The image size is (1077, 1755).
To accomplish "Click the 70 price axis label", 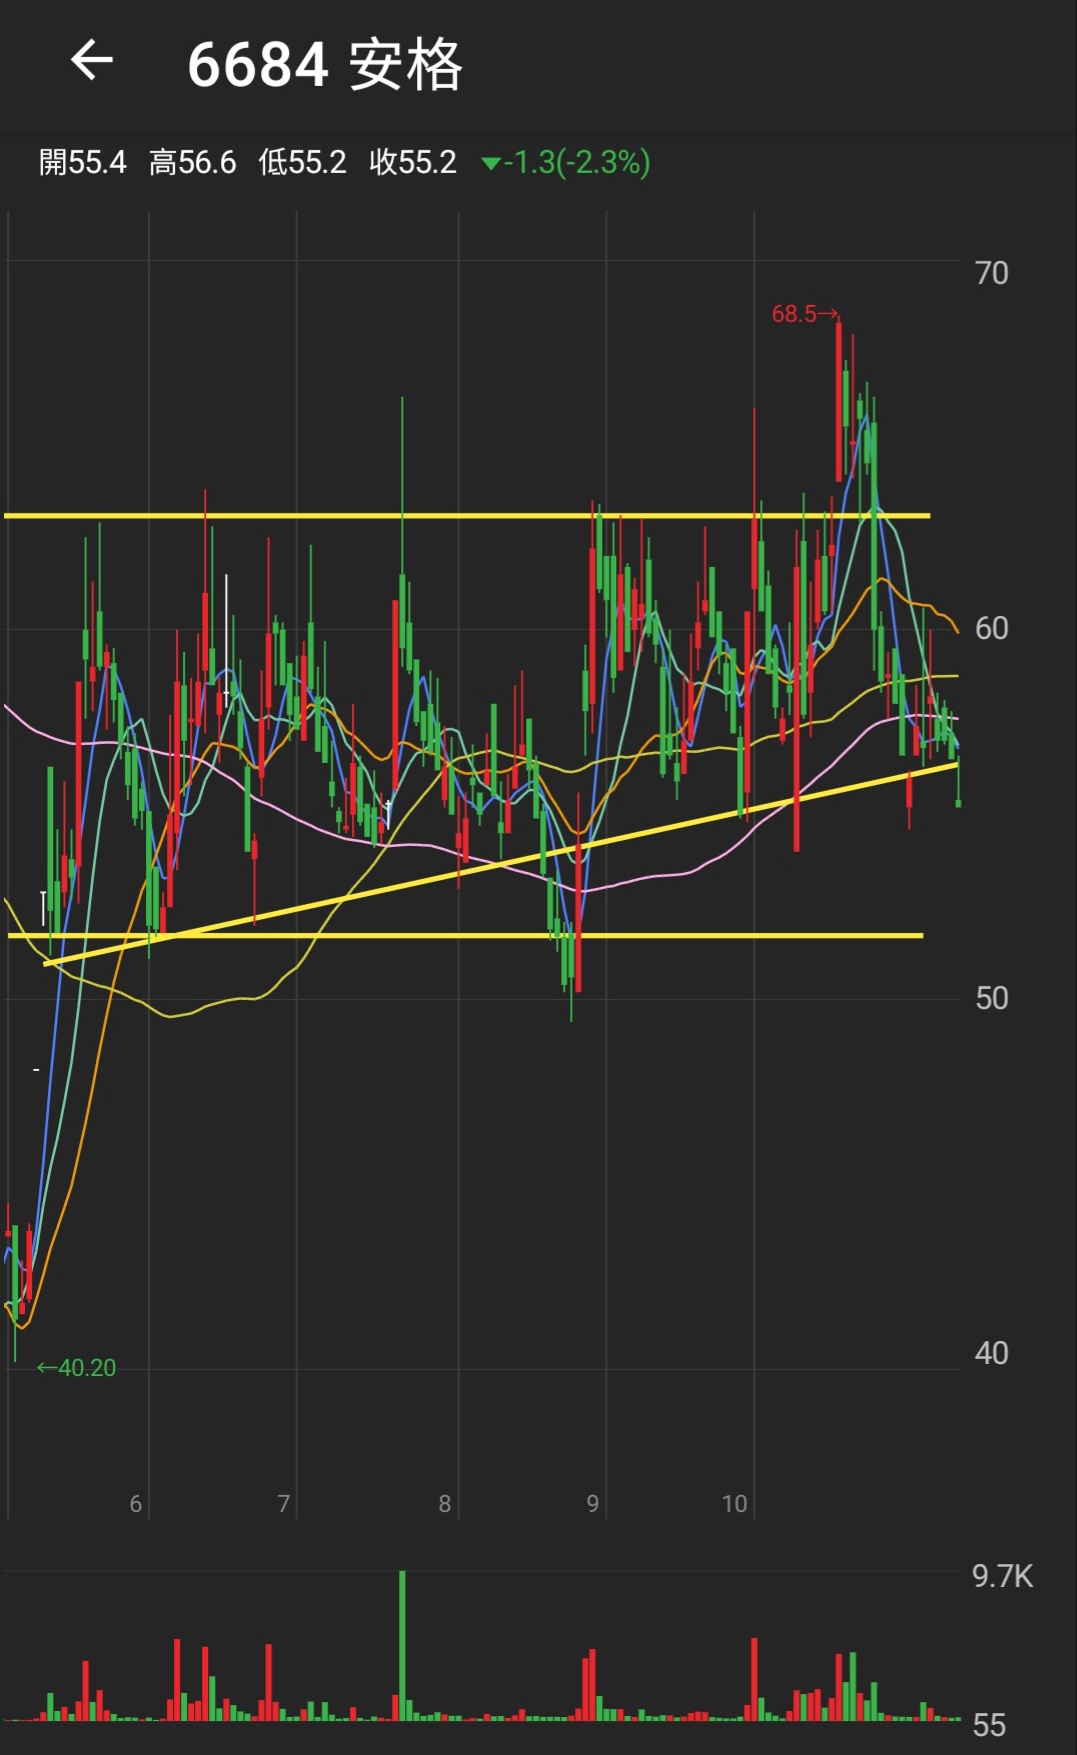I will pyautogui.click(x=991, y=273).
